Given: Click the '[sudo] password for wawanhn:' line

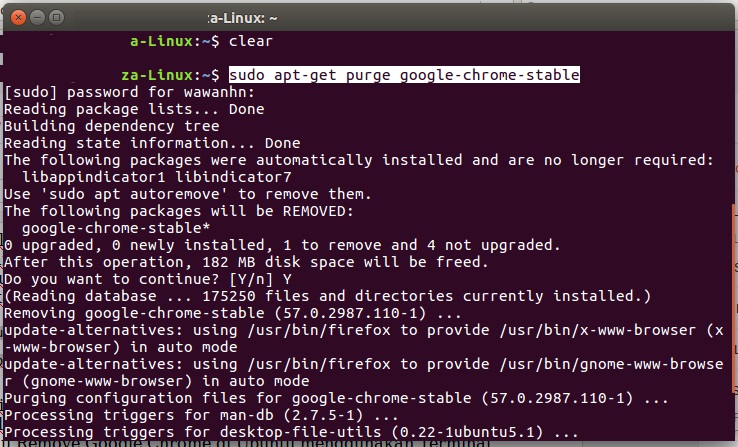Looking at the screenshot, I should (129, 92).
